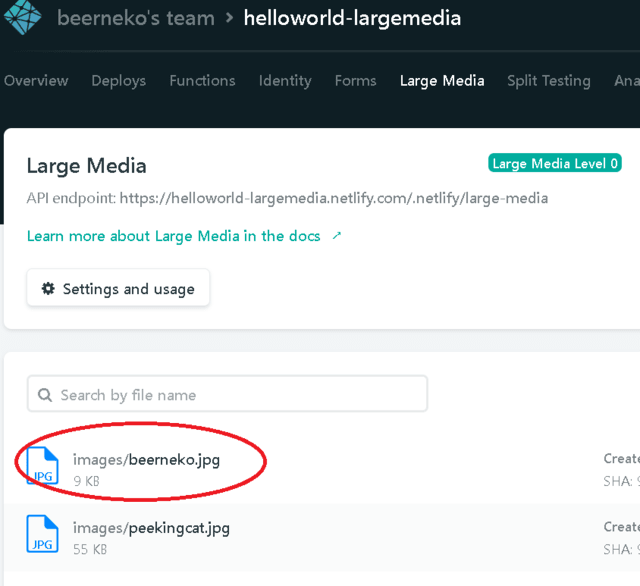
Task: Click the Large Media Level 0 badge
Action: (x=555, y=163)
